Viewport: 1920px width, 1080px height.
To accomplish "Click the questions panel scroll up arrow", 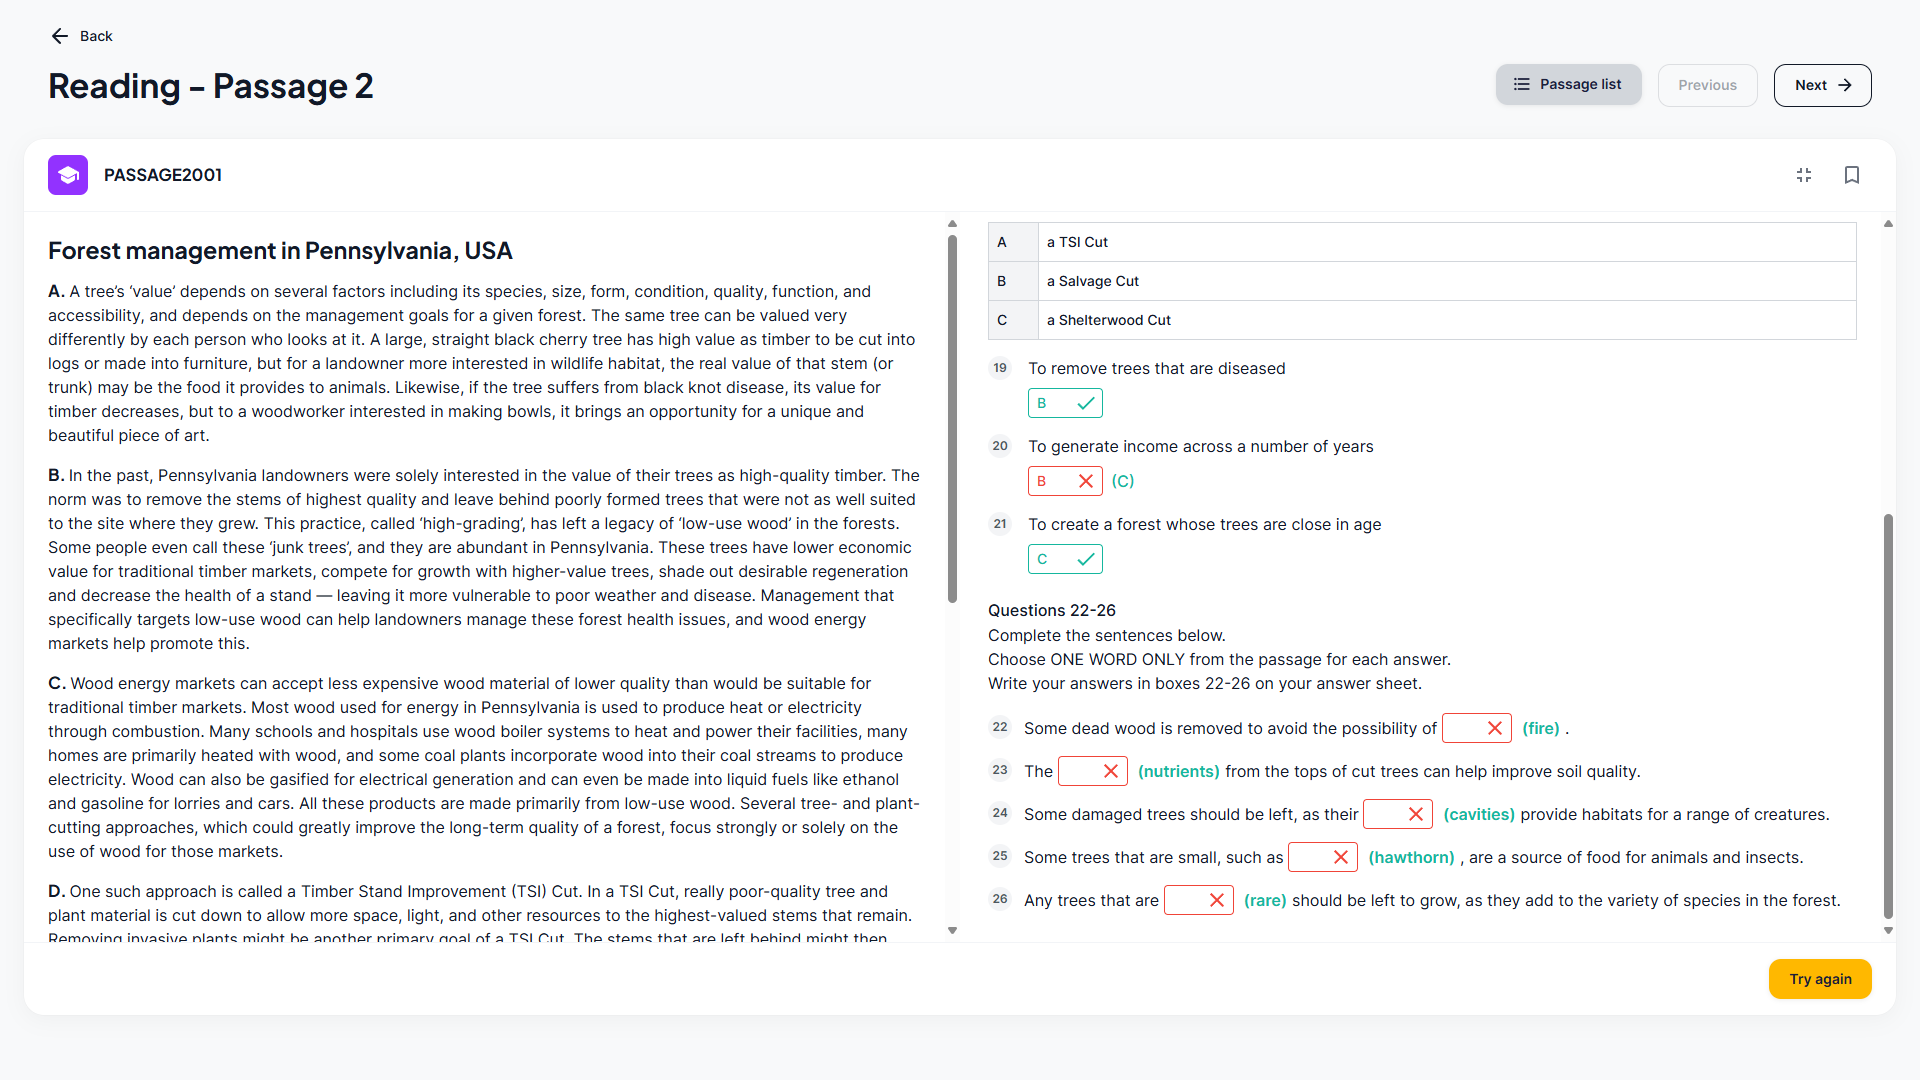I will (x=1888, y=224).
